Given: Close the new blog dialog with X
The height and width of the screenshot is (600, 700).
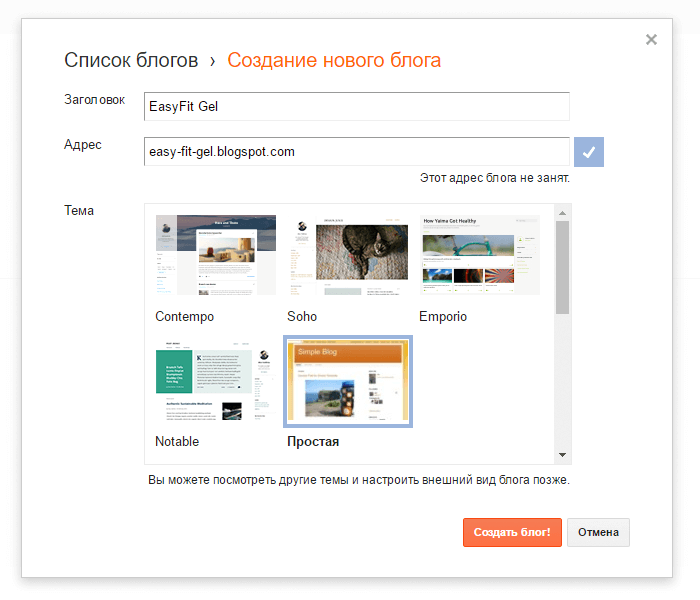Looking at the screenshot, I should (x=651, y=40).
